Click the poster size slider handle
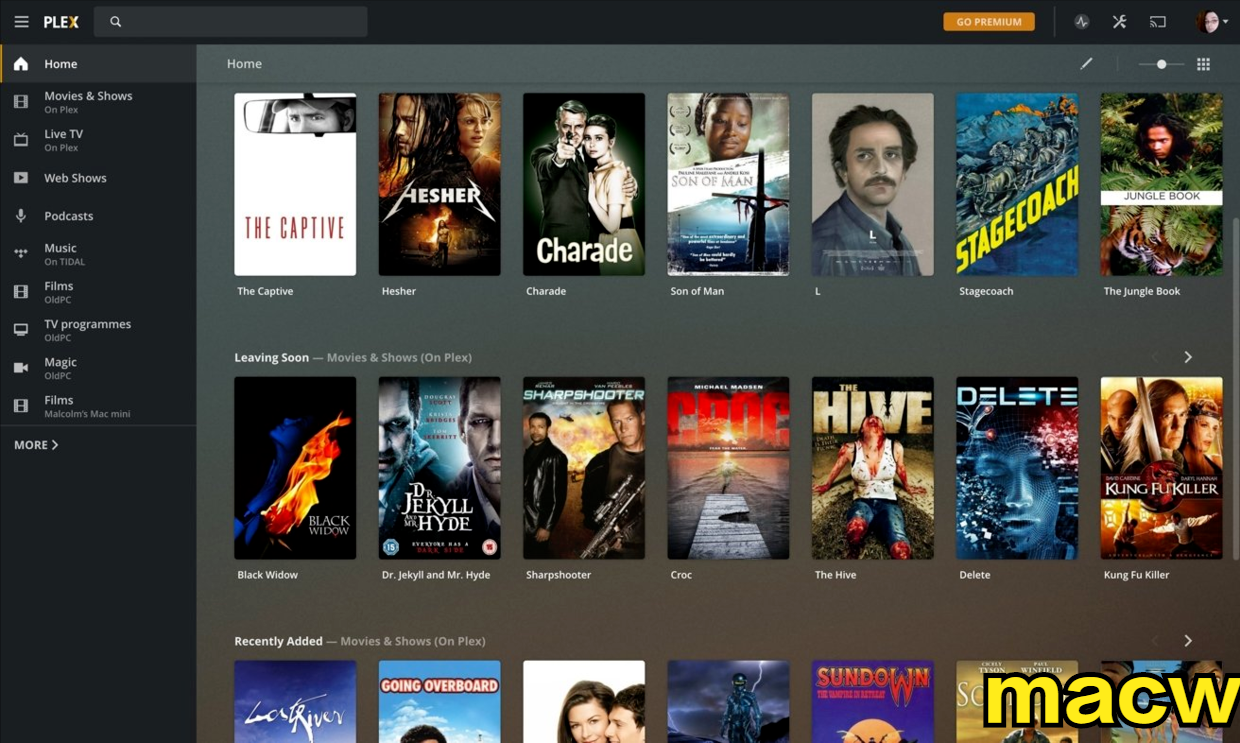1240x743 pixels. 1161,64
